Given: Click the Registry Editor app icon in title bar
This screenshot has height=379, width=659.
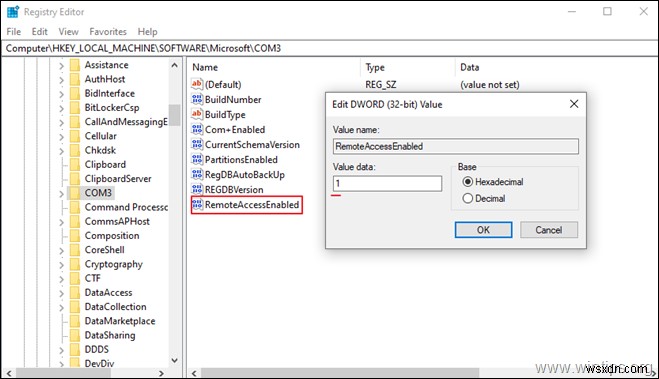Looking at the screenshot, I should [x=13, y=12].
